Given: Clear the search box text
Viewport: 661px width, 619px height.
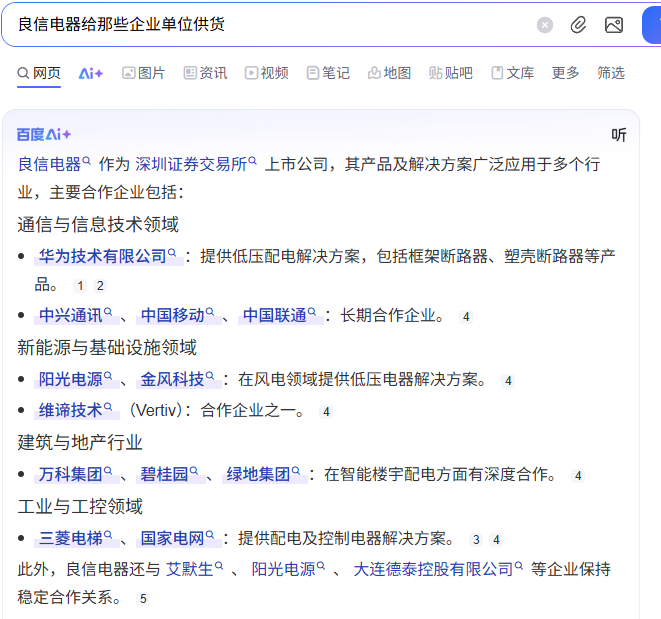Looking at the screenshot, I should pyautogui.click(x=545, y=25).
